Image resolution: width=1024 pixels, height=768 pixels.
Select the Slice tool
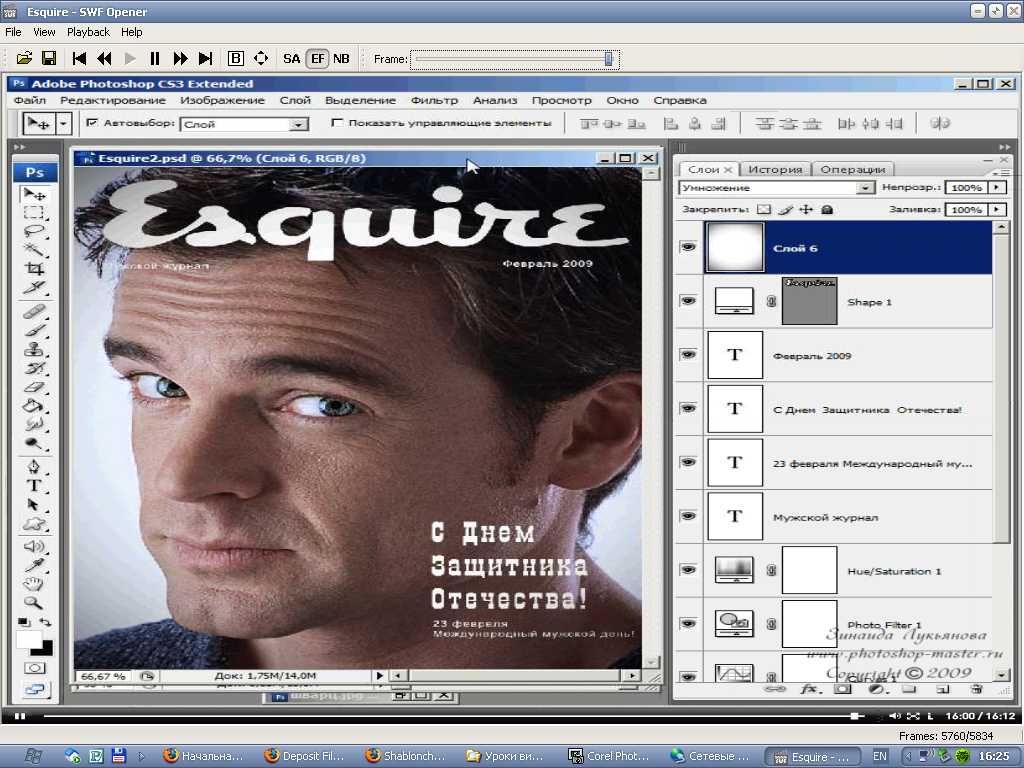tap(34, 287)
